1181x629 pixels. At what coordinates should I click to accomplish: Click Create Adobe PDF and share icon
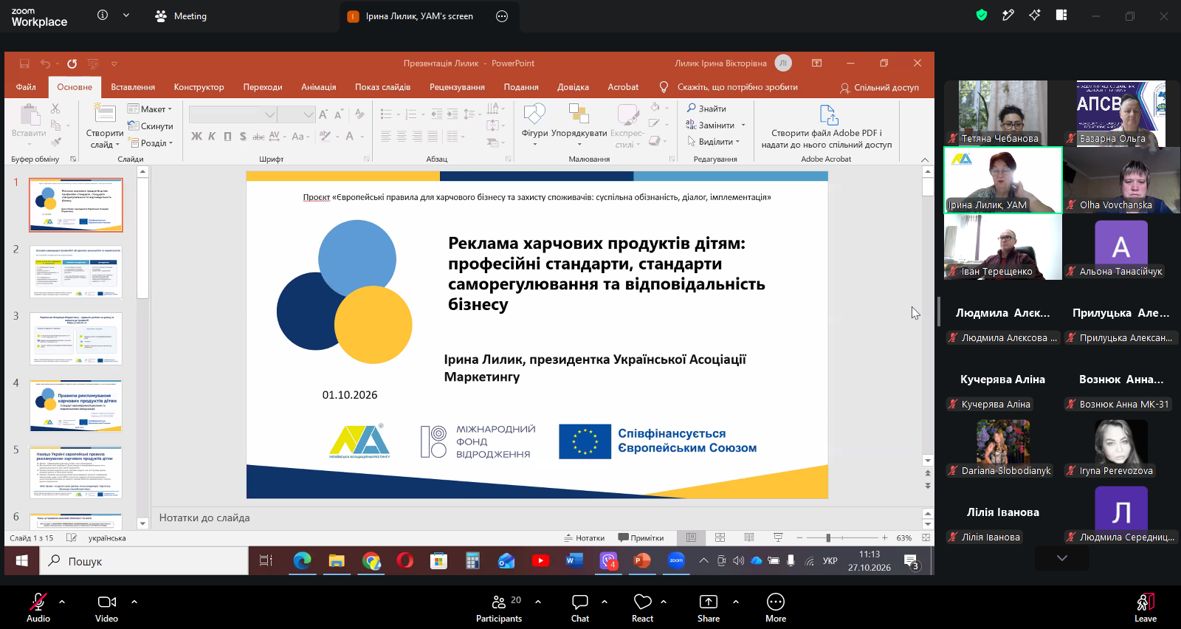[x=829, y=115]
